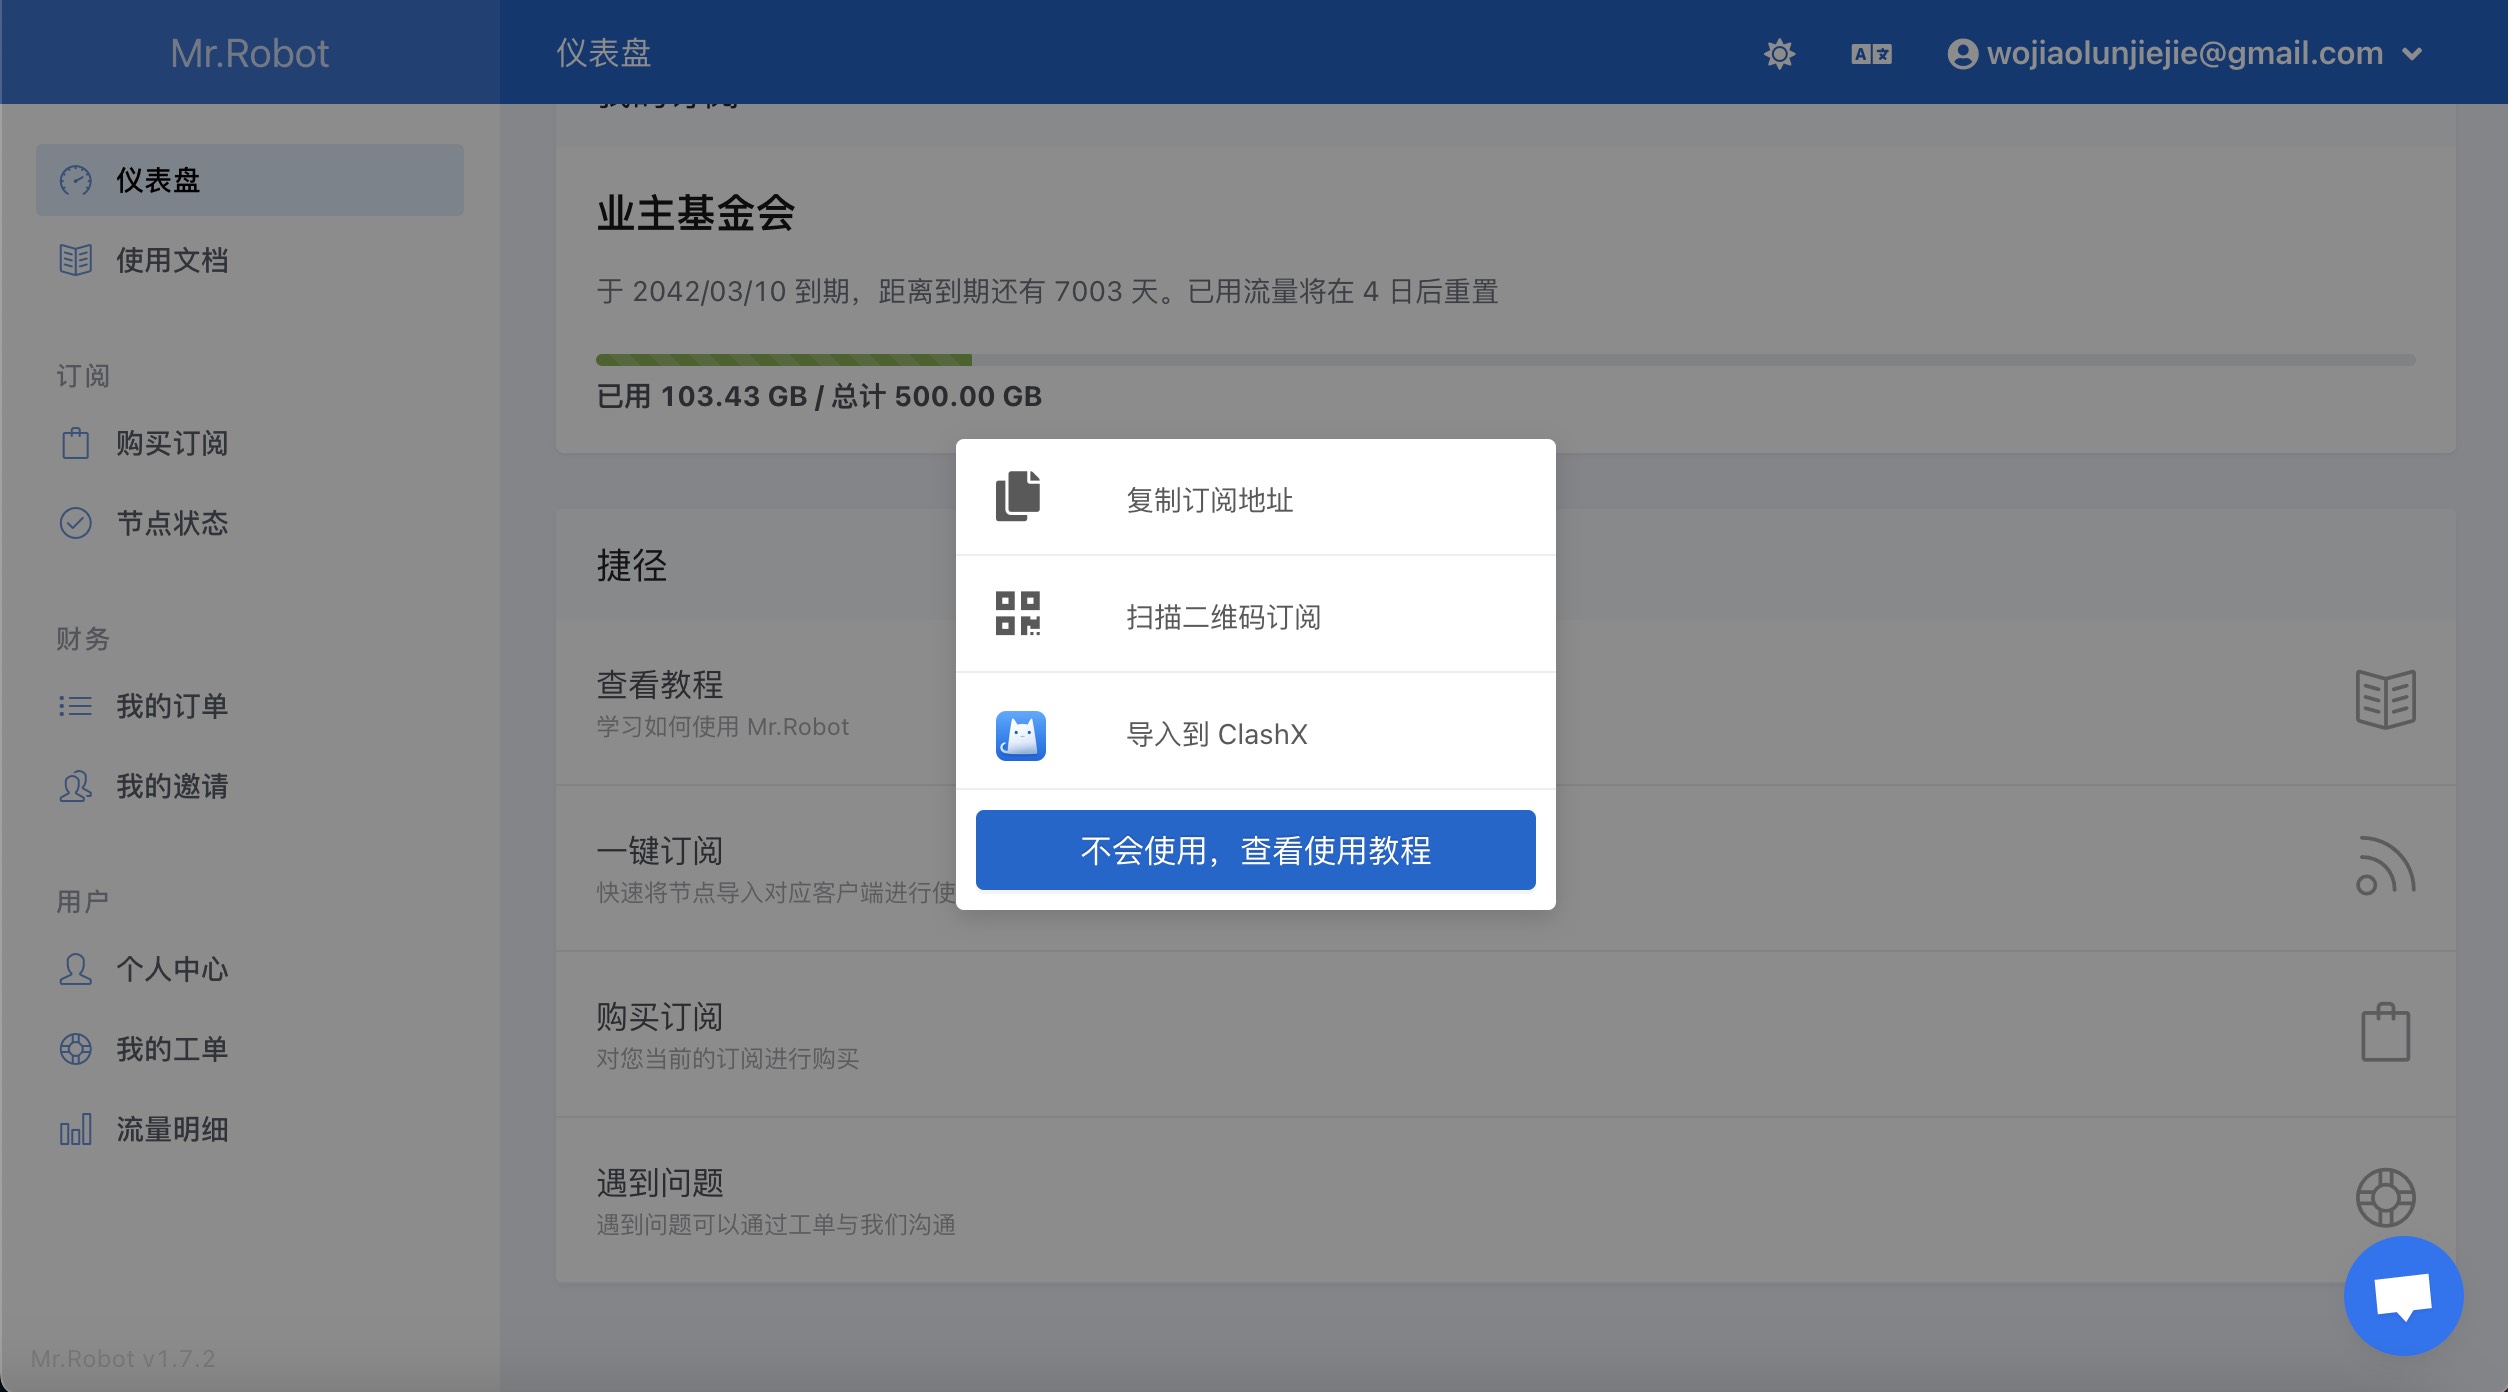This screenshot has width=2508, height=1392.
Task: Open 个人中心 user page
Action: point(171,969)
